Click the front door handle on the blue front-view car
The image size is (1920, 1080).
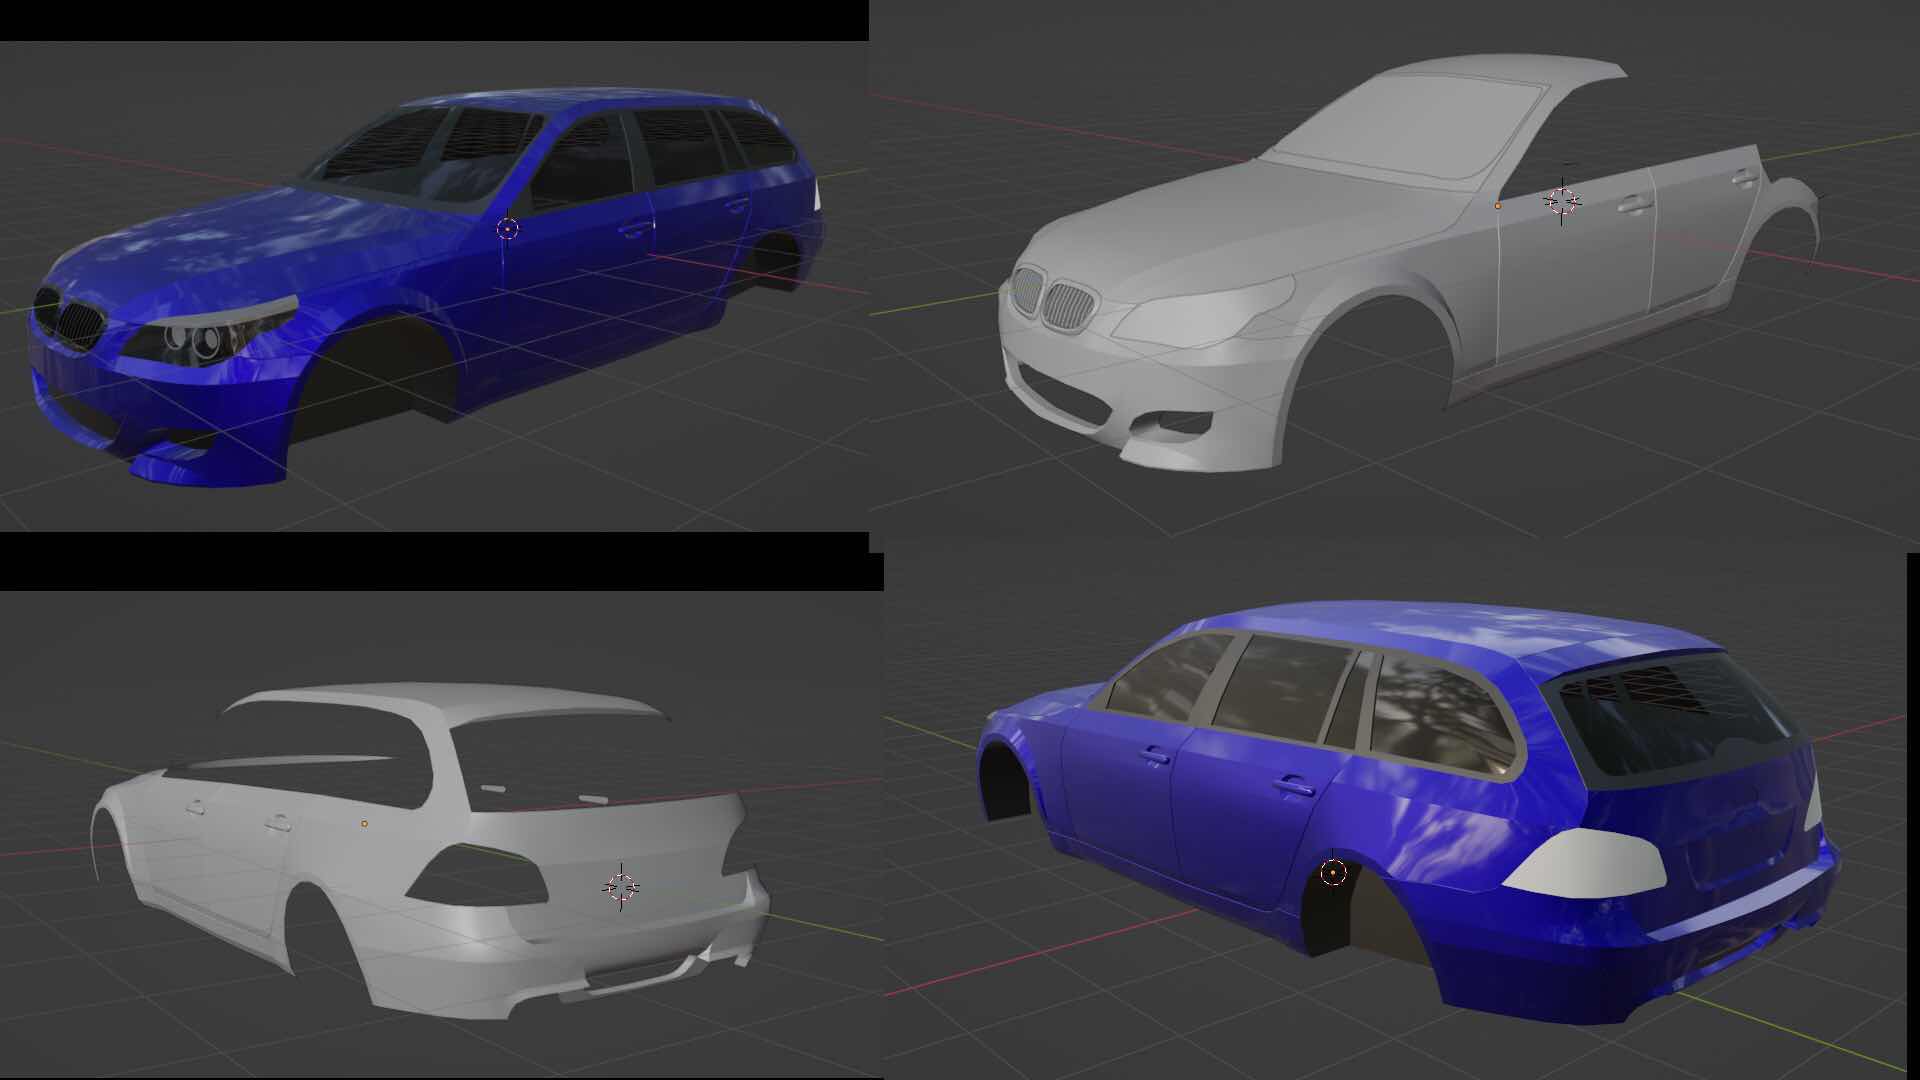point(634,230)
